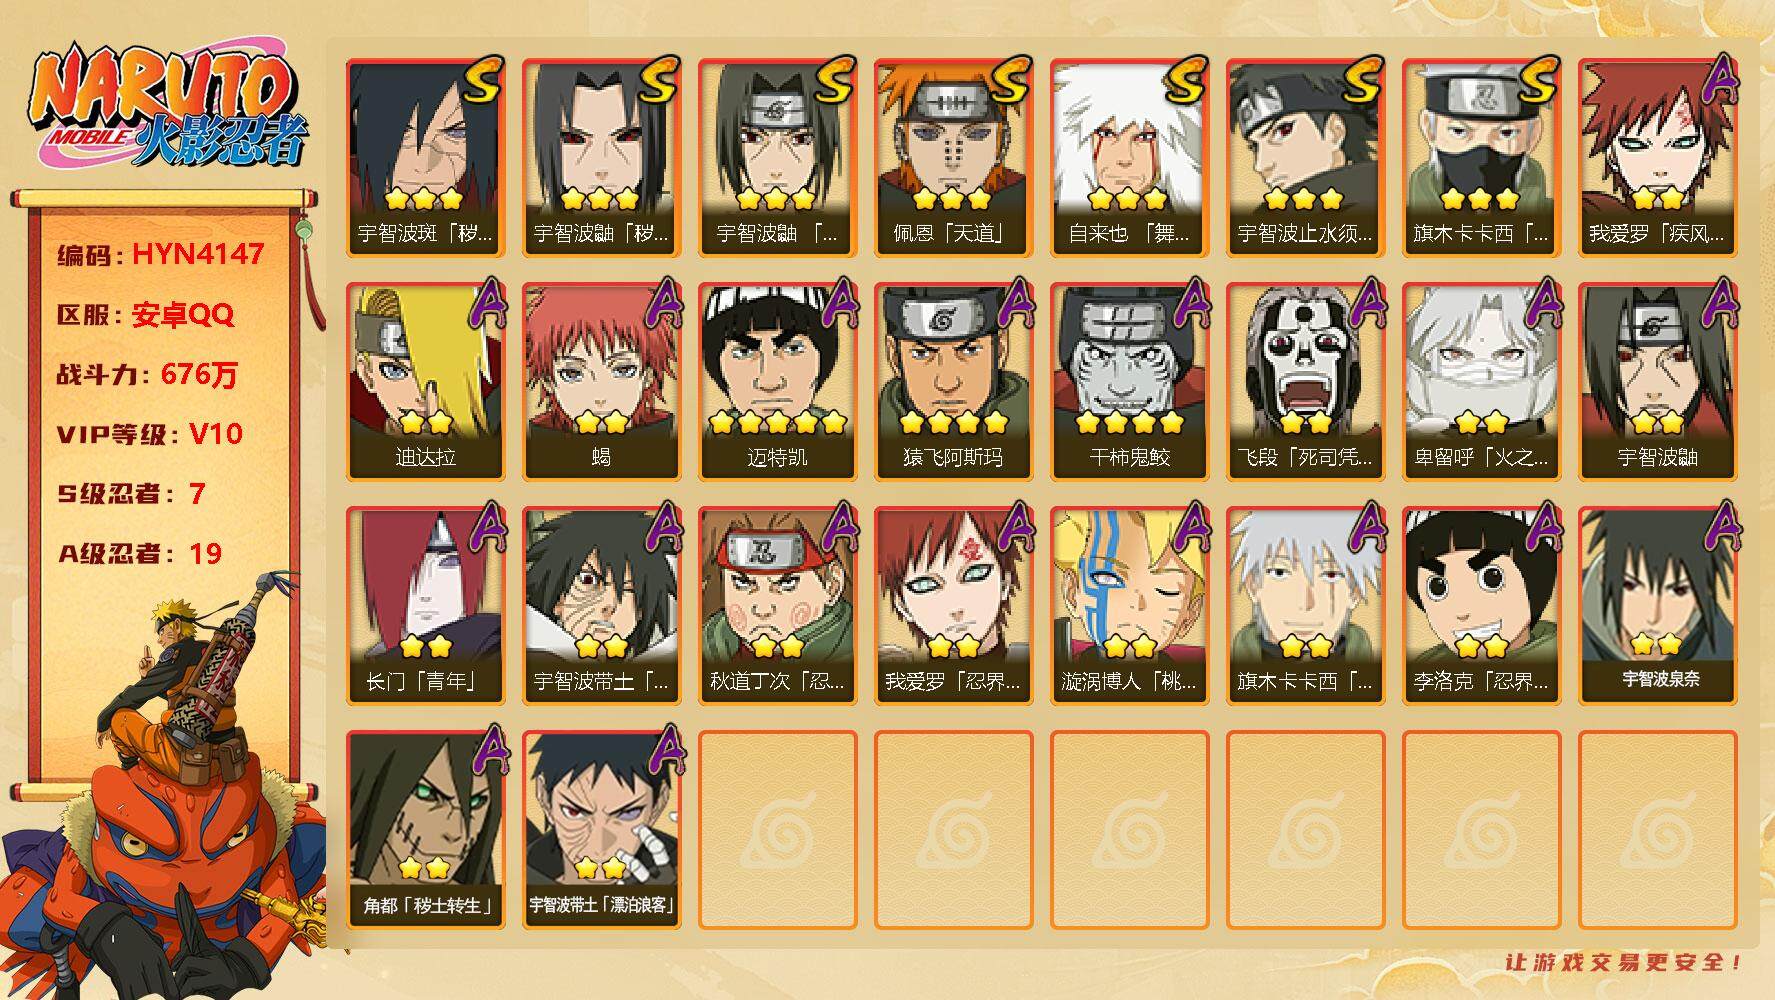The height and width of the screenshot is (1000, 1775).
Task: Click the VIP等级 V10 label
Action: tap(150, 434)
